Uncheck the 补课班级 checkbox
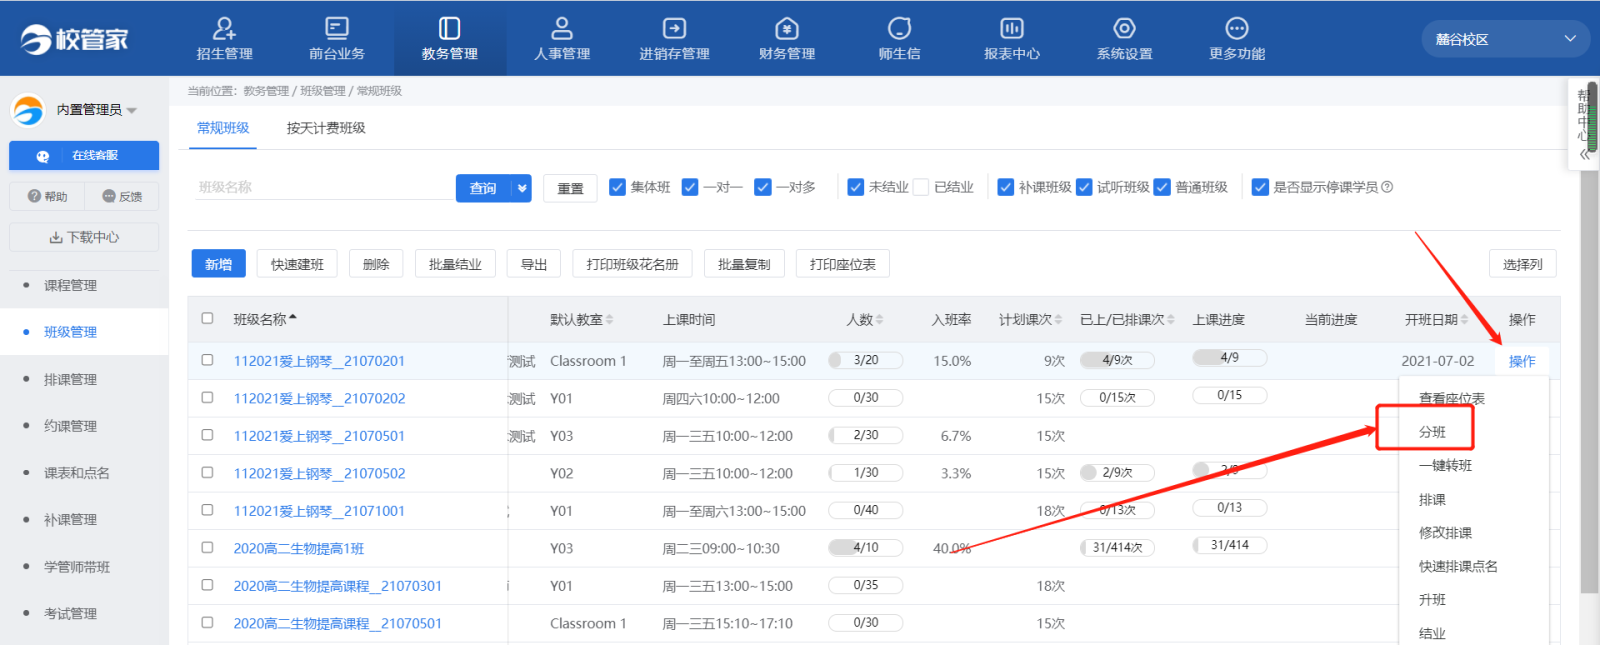1600x645 pixels. [x=1006, y=187]
